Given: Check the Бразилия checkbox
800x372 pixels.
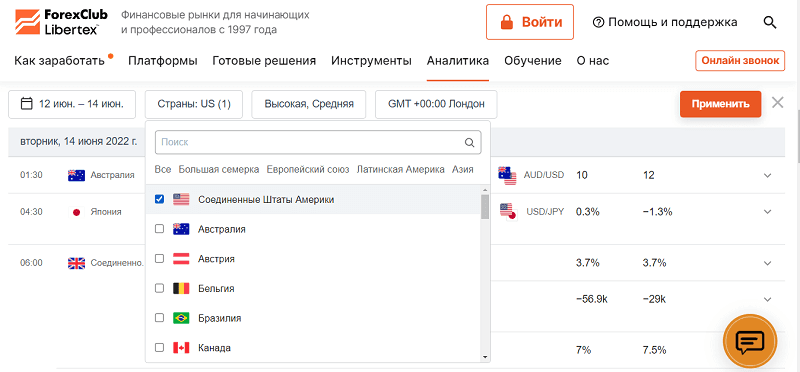Looking at the screenshot, I should [x=159, y=317].
